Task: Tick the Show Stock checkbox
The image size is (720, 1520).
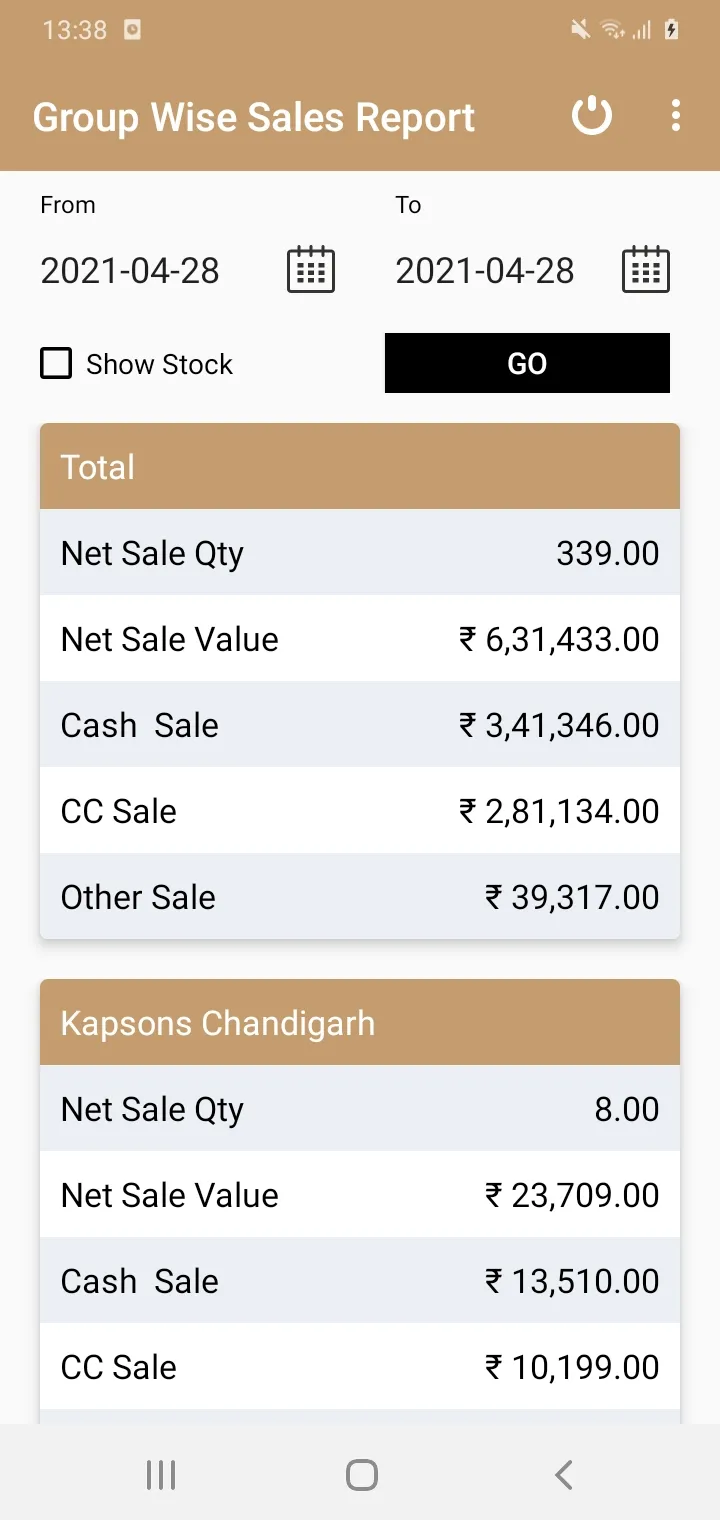Action: [x=56, y=363]
